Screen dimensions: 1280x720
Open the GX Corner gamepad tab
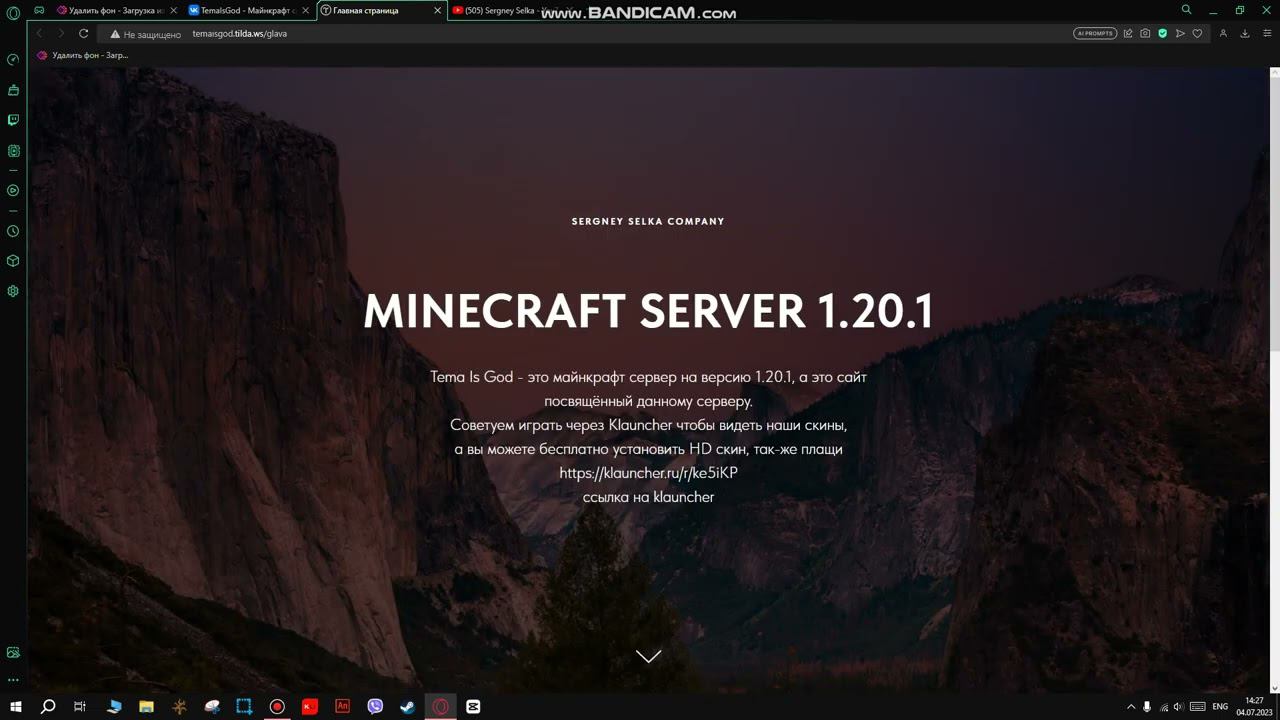39,10
